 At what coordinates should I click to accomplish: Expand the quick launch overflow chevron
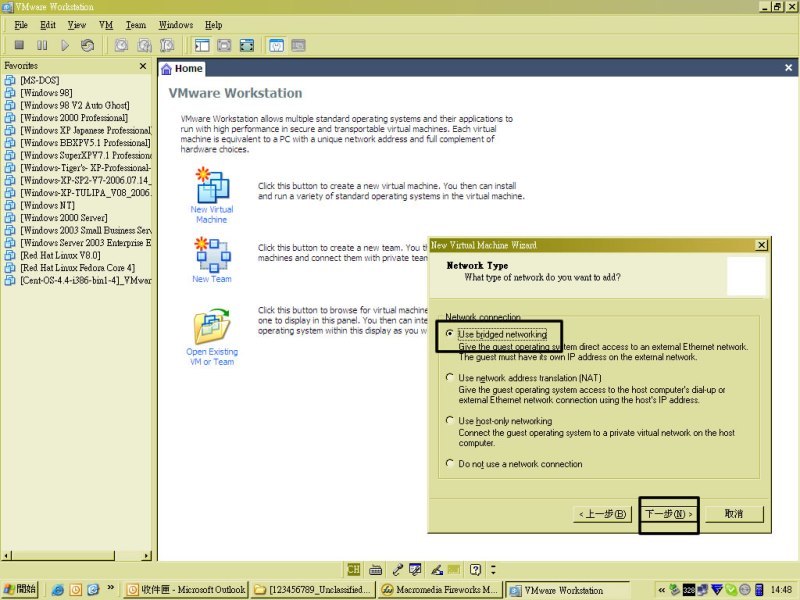pos(110,588)
